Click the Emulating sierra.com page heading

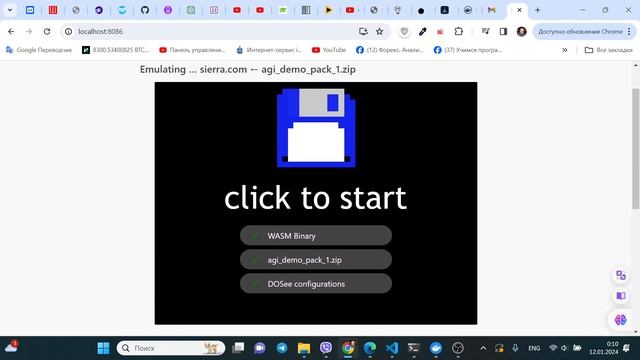point(248,69)
